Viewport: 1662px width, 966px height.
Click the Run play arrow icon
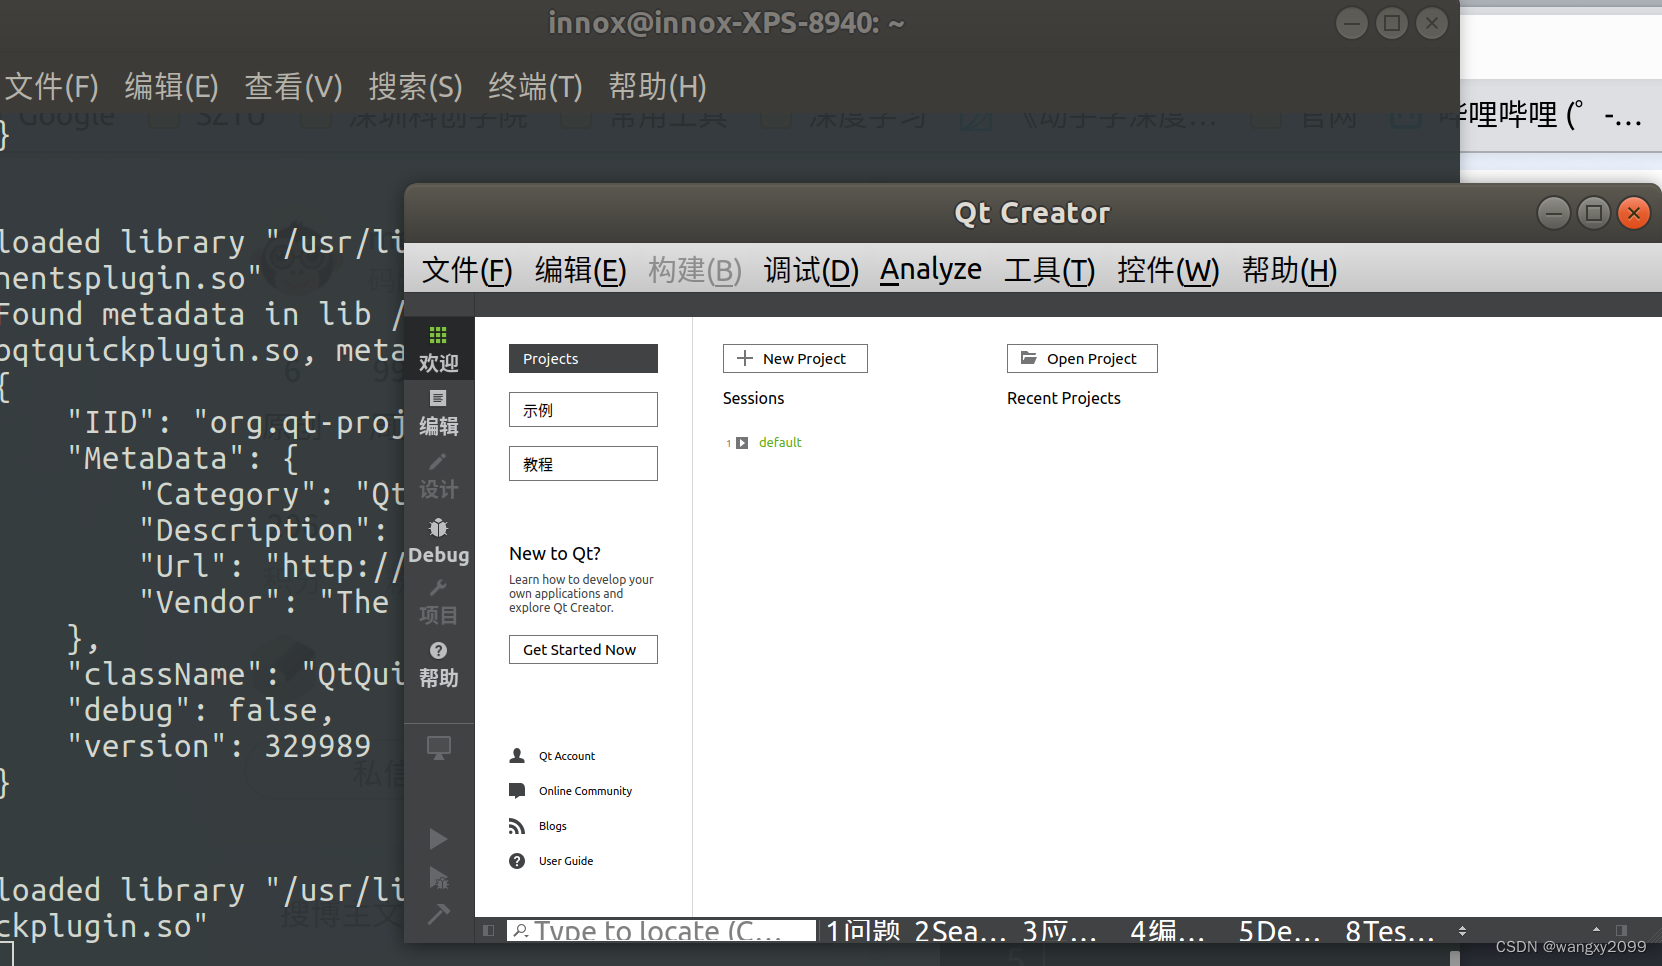pos(438,838)
